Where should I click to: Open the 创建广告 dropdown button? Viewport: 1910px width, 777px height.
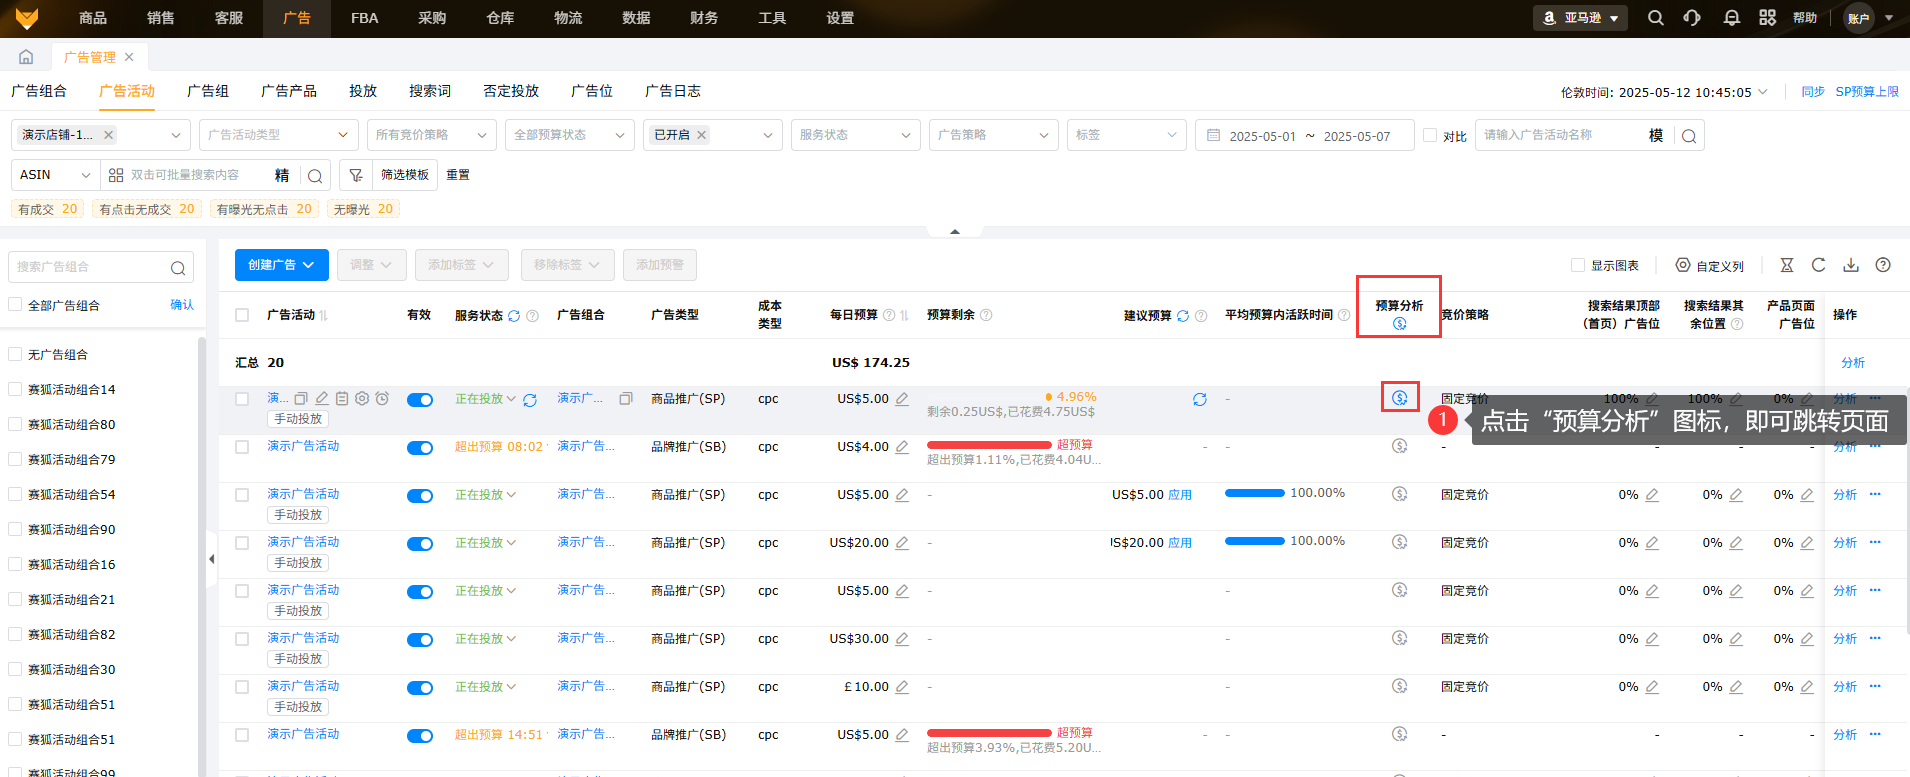281,265
